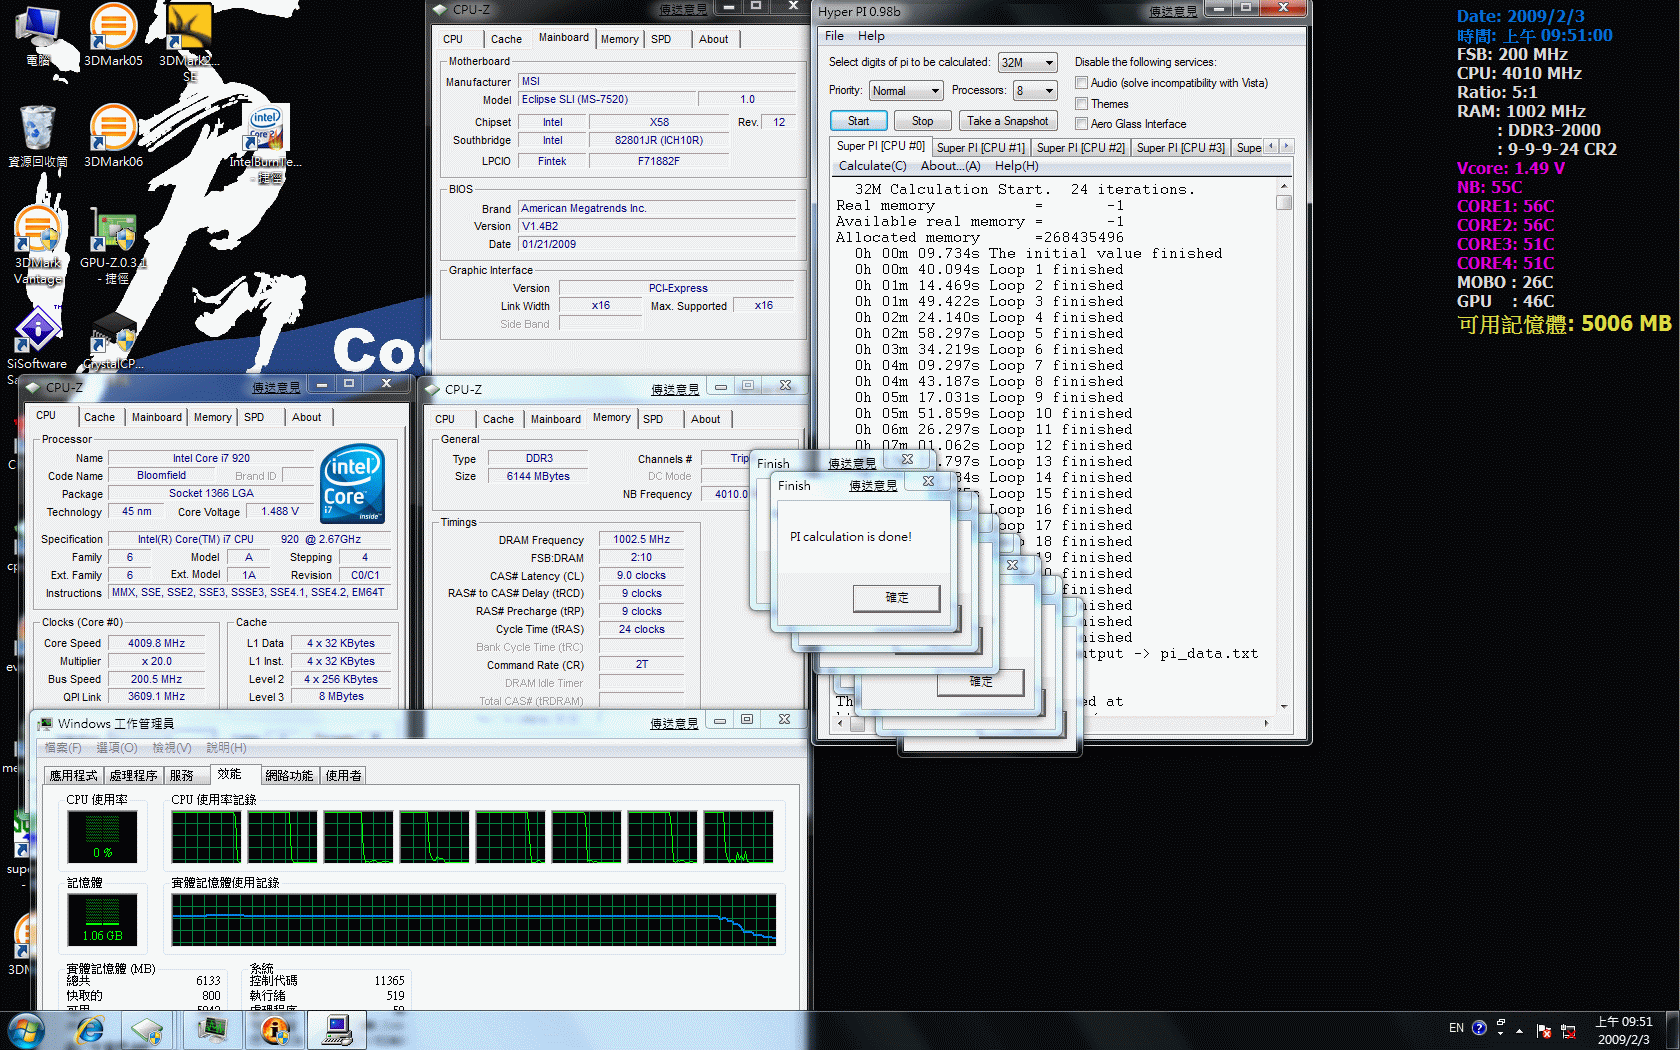The width and height of the screenshot is (1680, 1050).
Task: Click Hyper PI log horizontal scrollbar thumb
Action: point(856,724)
